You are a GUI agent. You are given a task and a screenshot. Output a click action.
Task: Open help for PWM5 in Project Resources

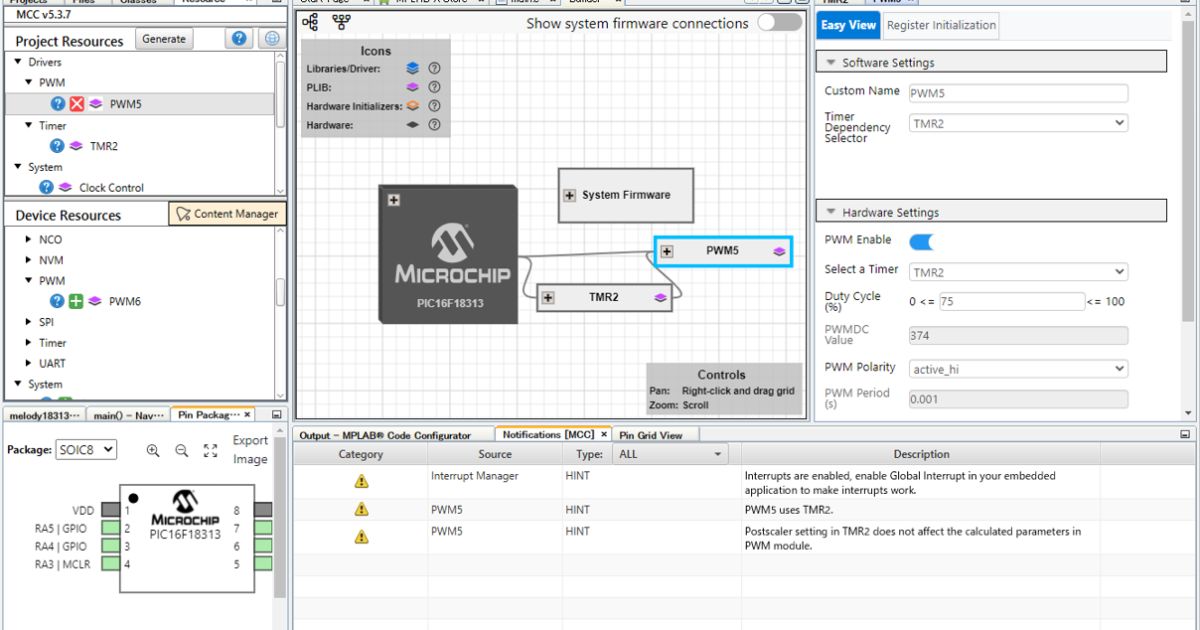(58, 104)
